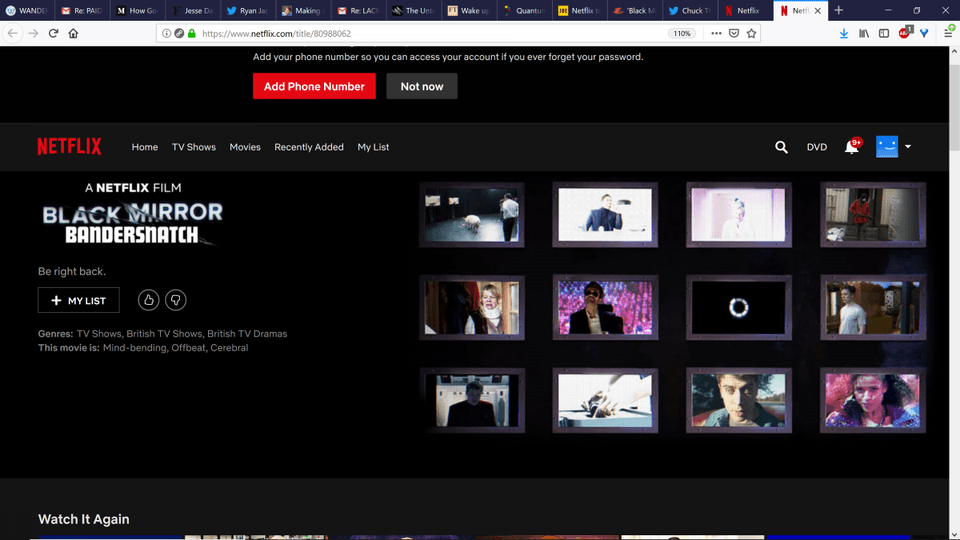Reload the page

(53, 34)
